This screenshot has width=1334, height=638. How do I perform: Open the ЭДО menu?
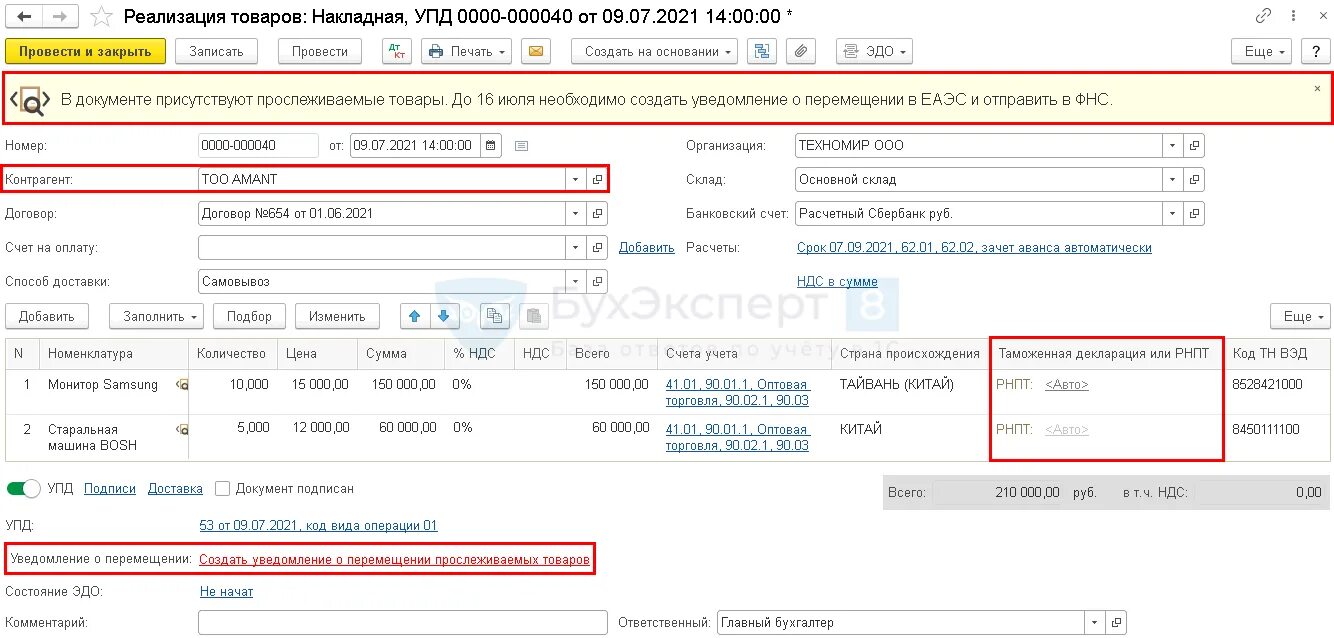(x=875, y=51)
